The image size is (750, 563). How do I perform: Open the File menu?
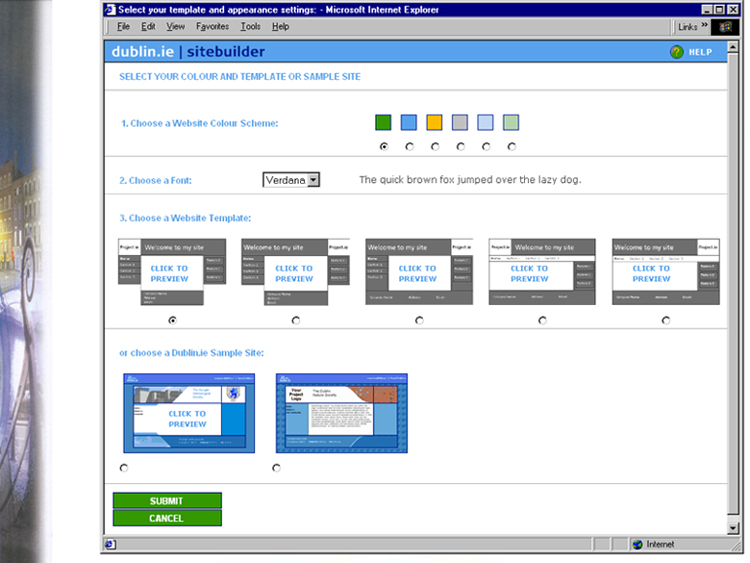point(123,27)
